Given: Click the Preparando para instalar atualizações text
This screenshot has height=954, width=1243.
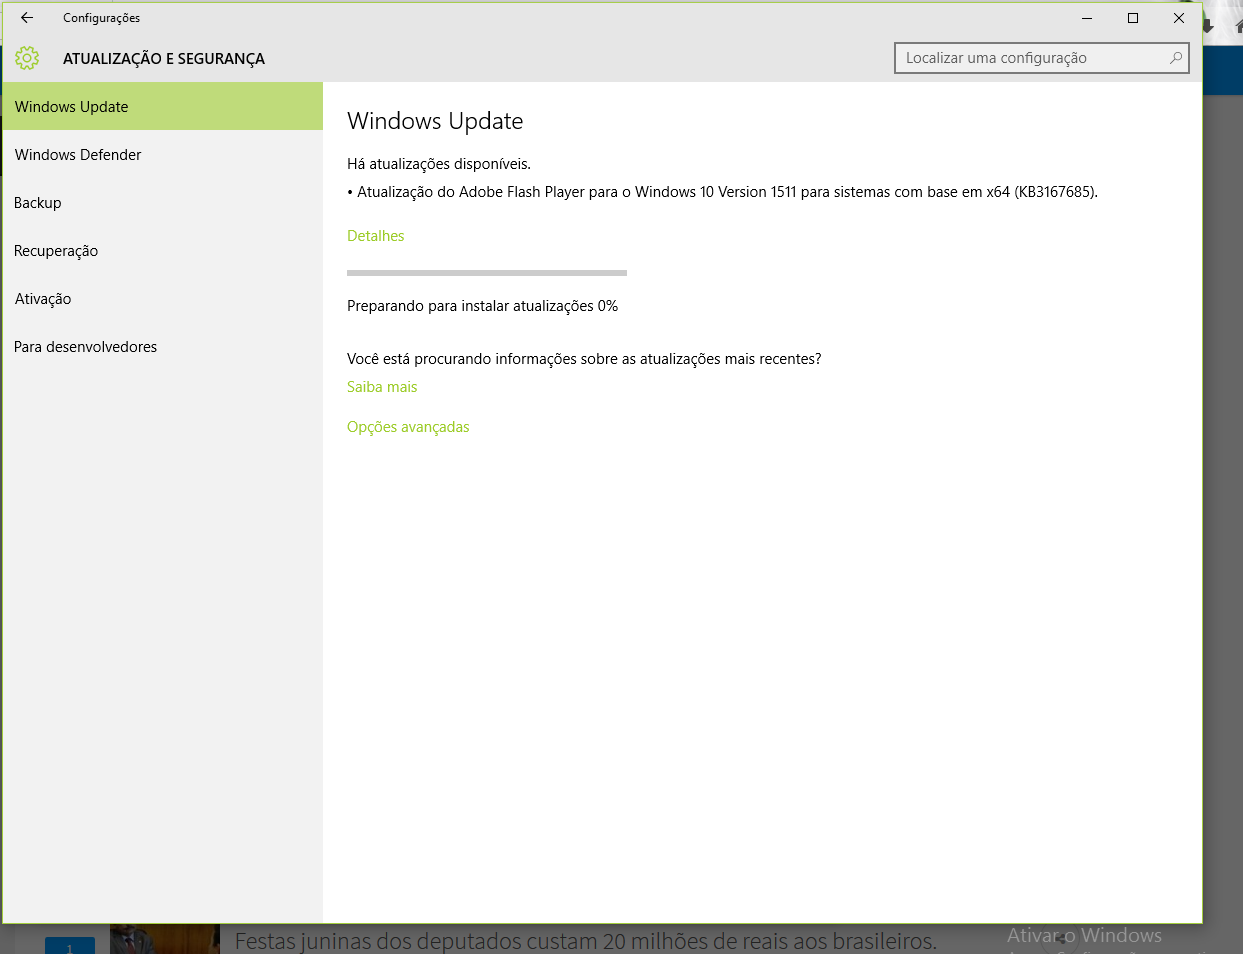Looking at the screenshot, I should (482, 306).
